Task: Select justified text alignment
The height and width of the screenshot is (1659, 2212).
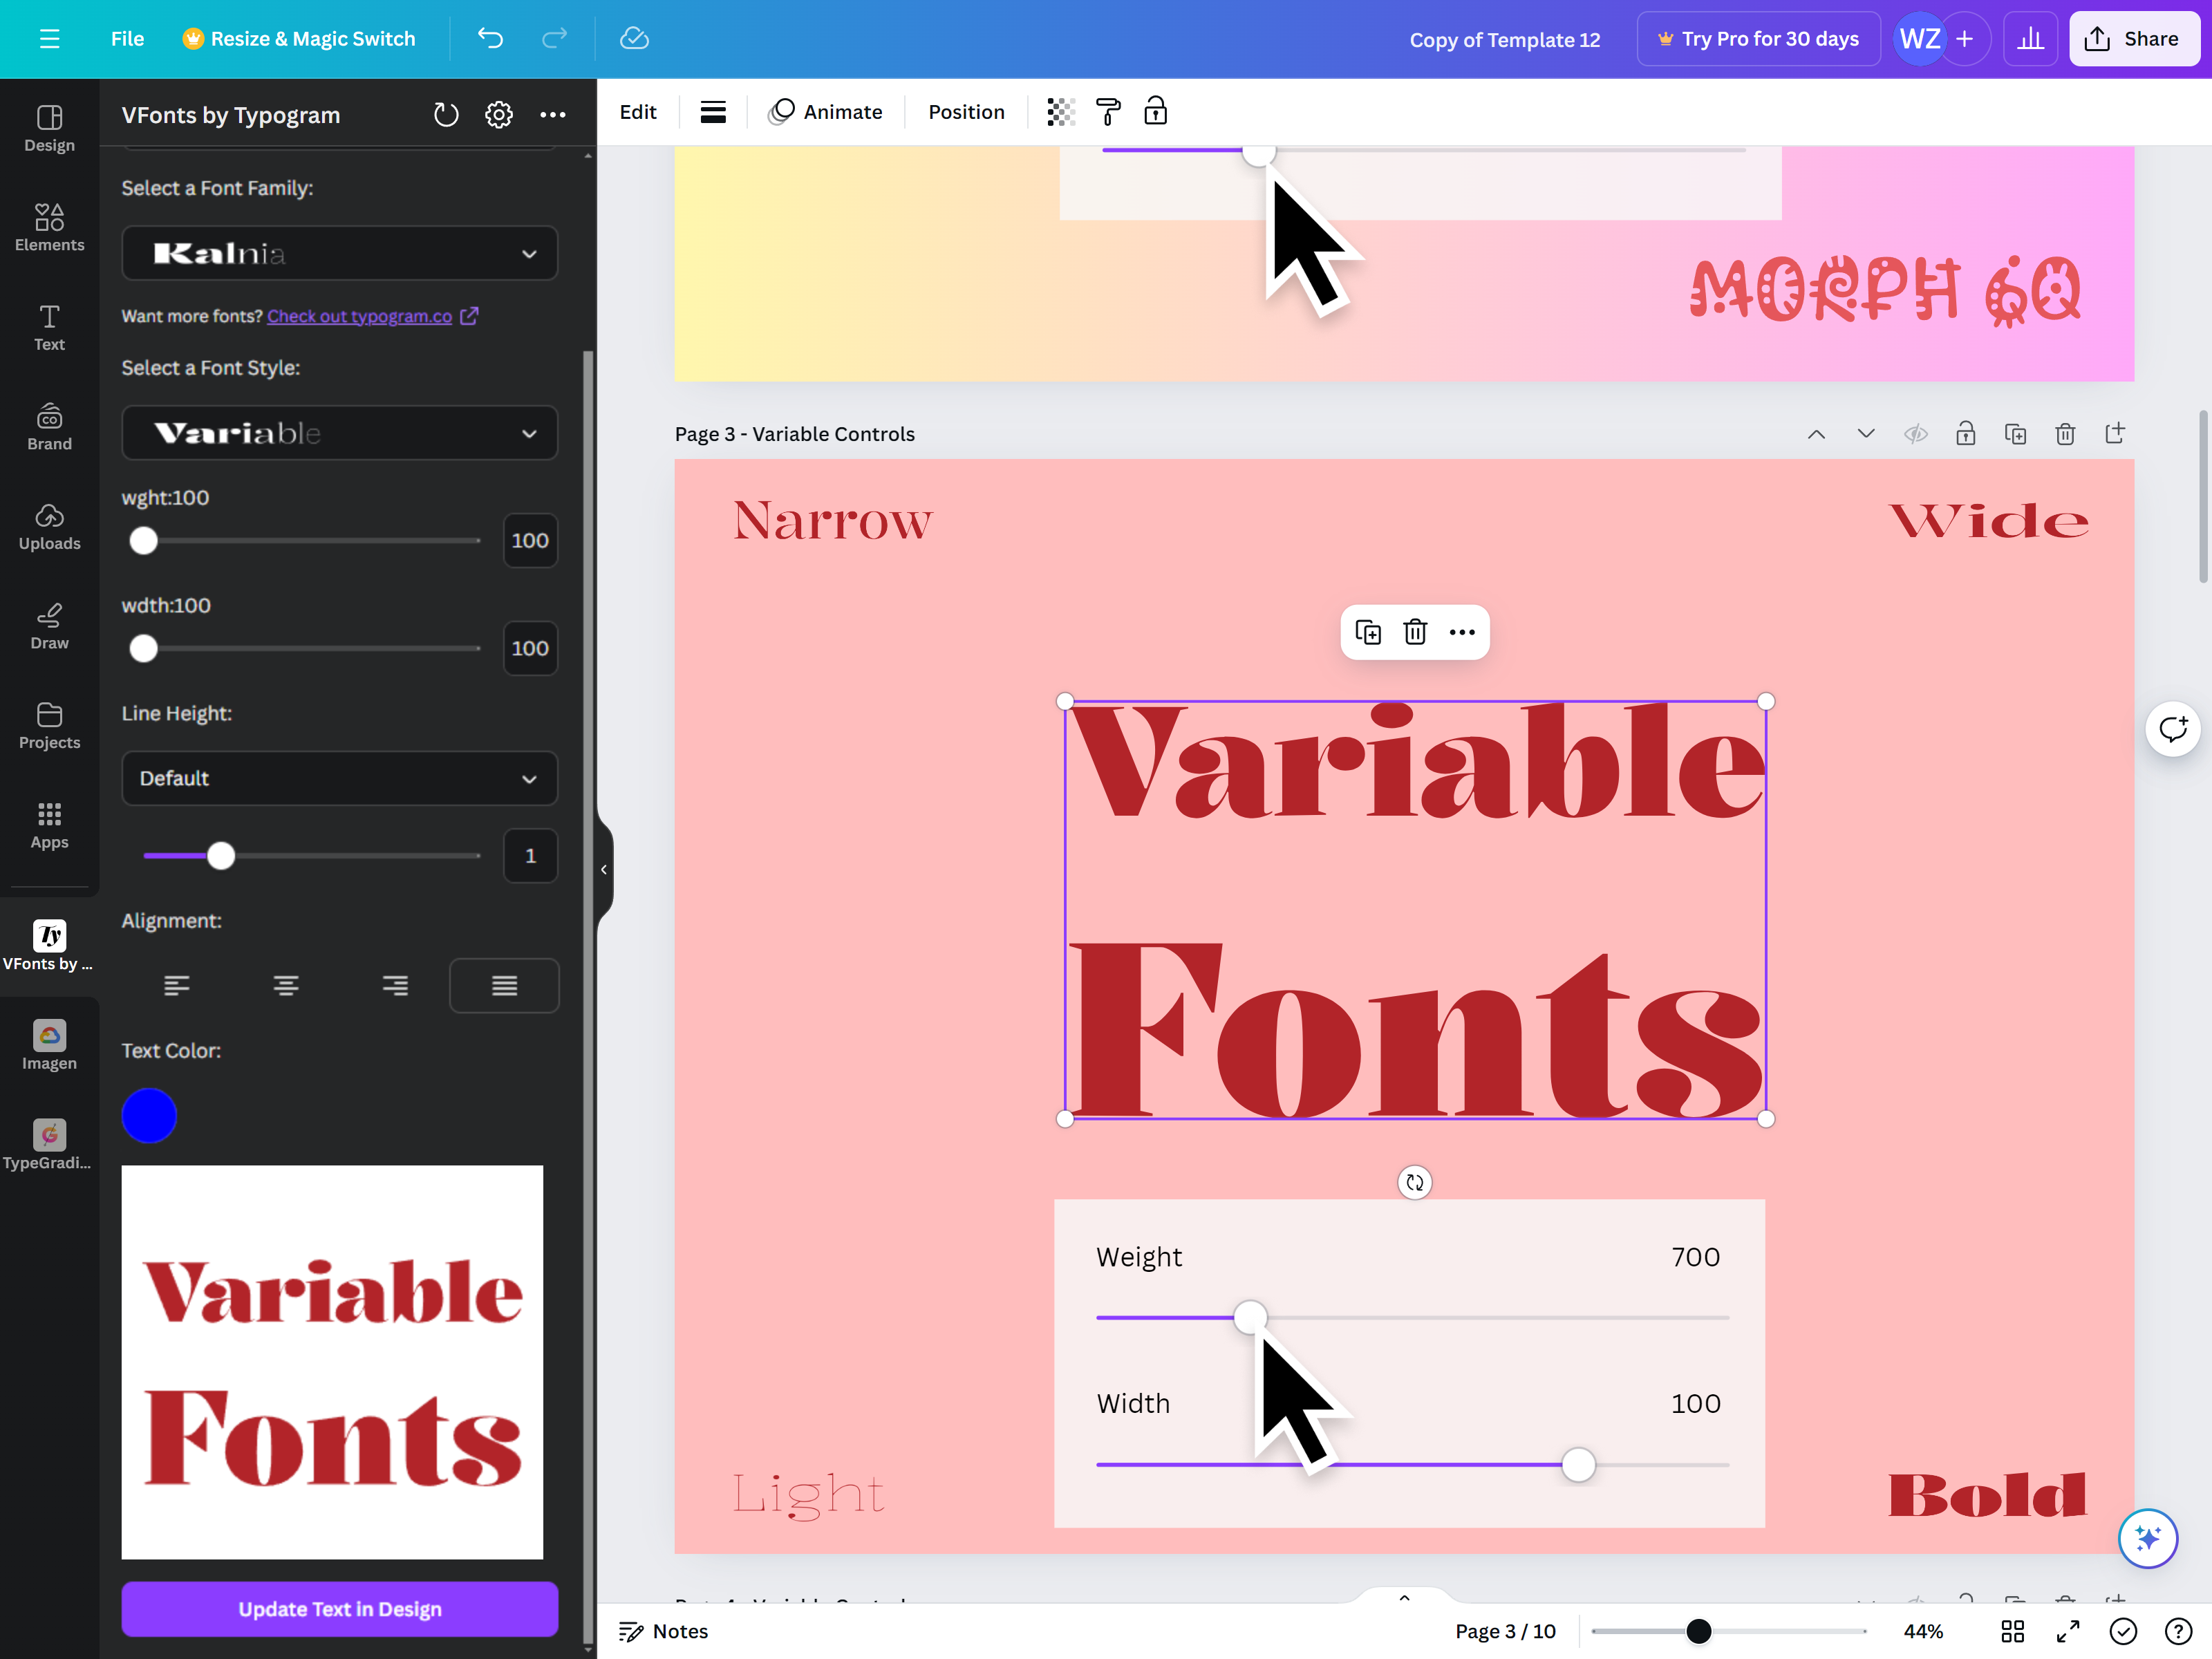Action: point(504,986)
